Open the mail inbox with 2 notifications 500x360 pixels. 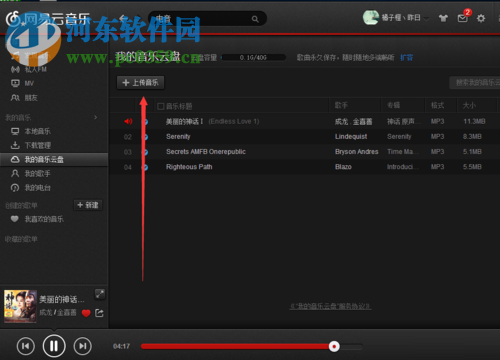[x=463, y=18]
